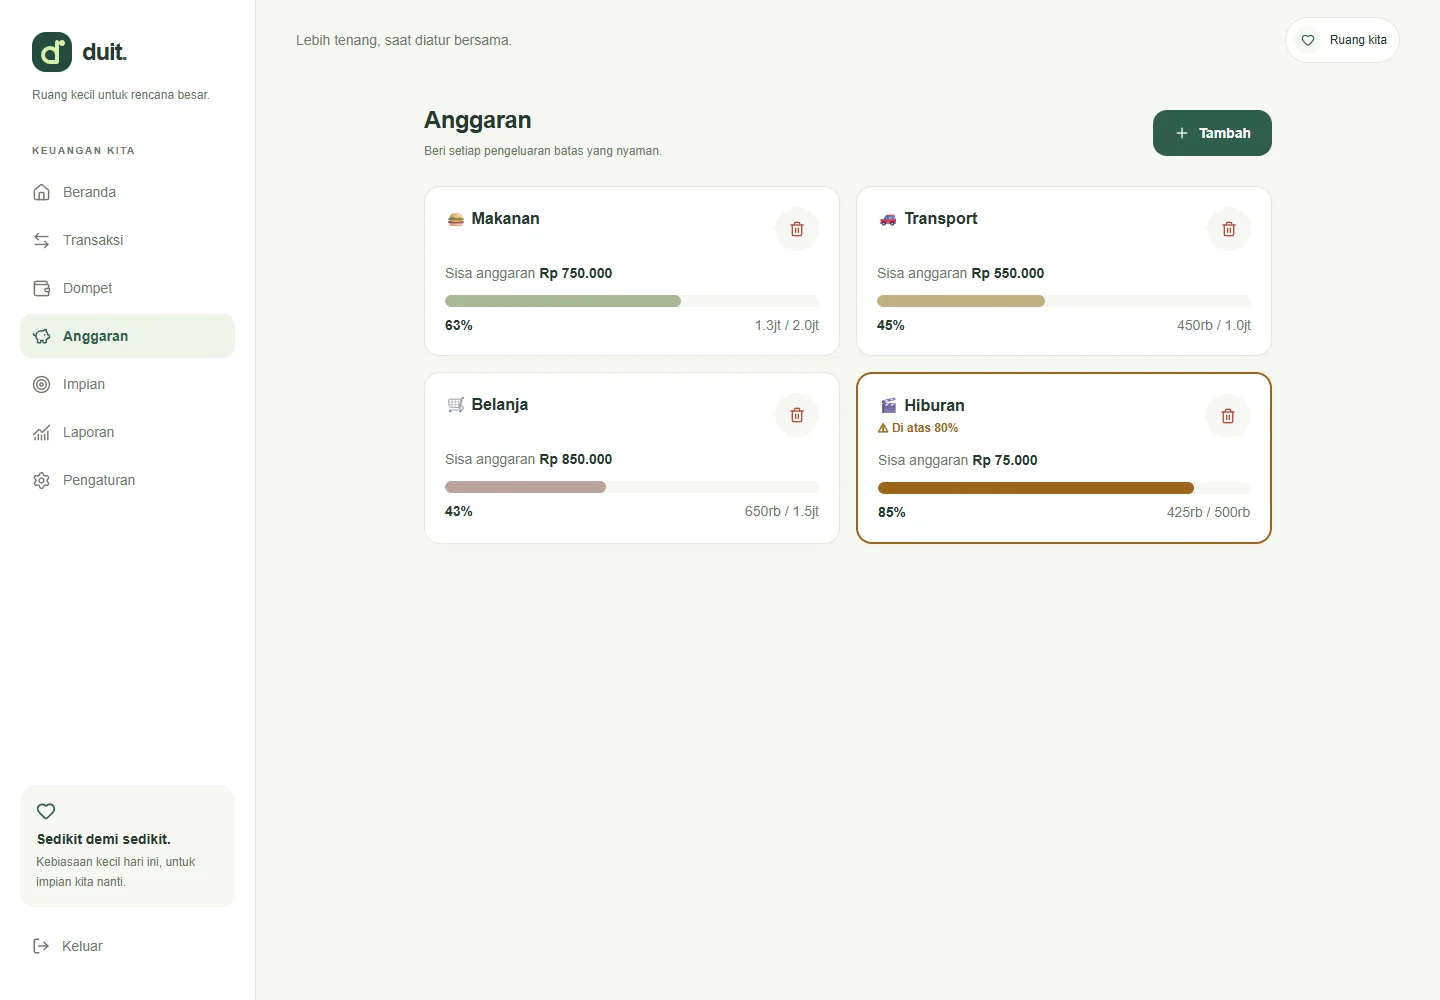Click the heart icon in Ruang kita

[1308, 40]
